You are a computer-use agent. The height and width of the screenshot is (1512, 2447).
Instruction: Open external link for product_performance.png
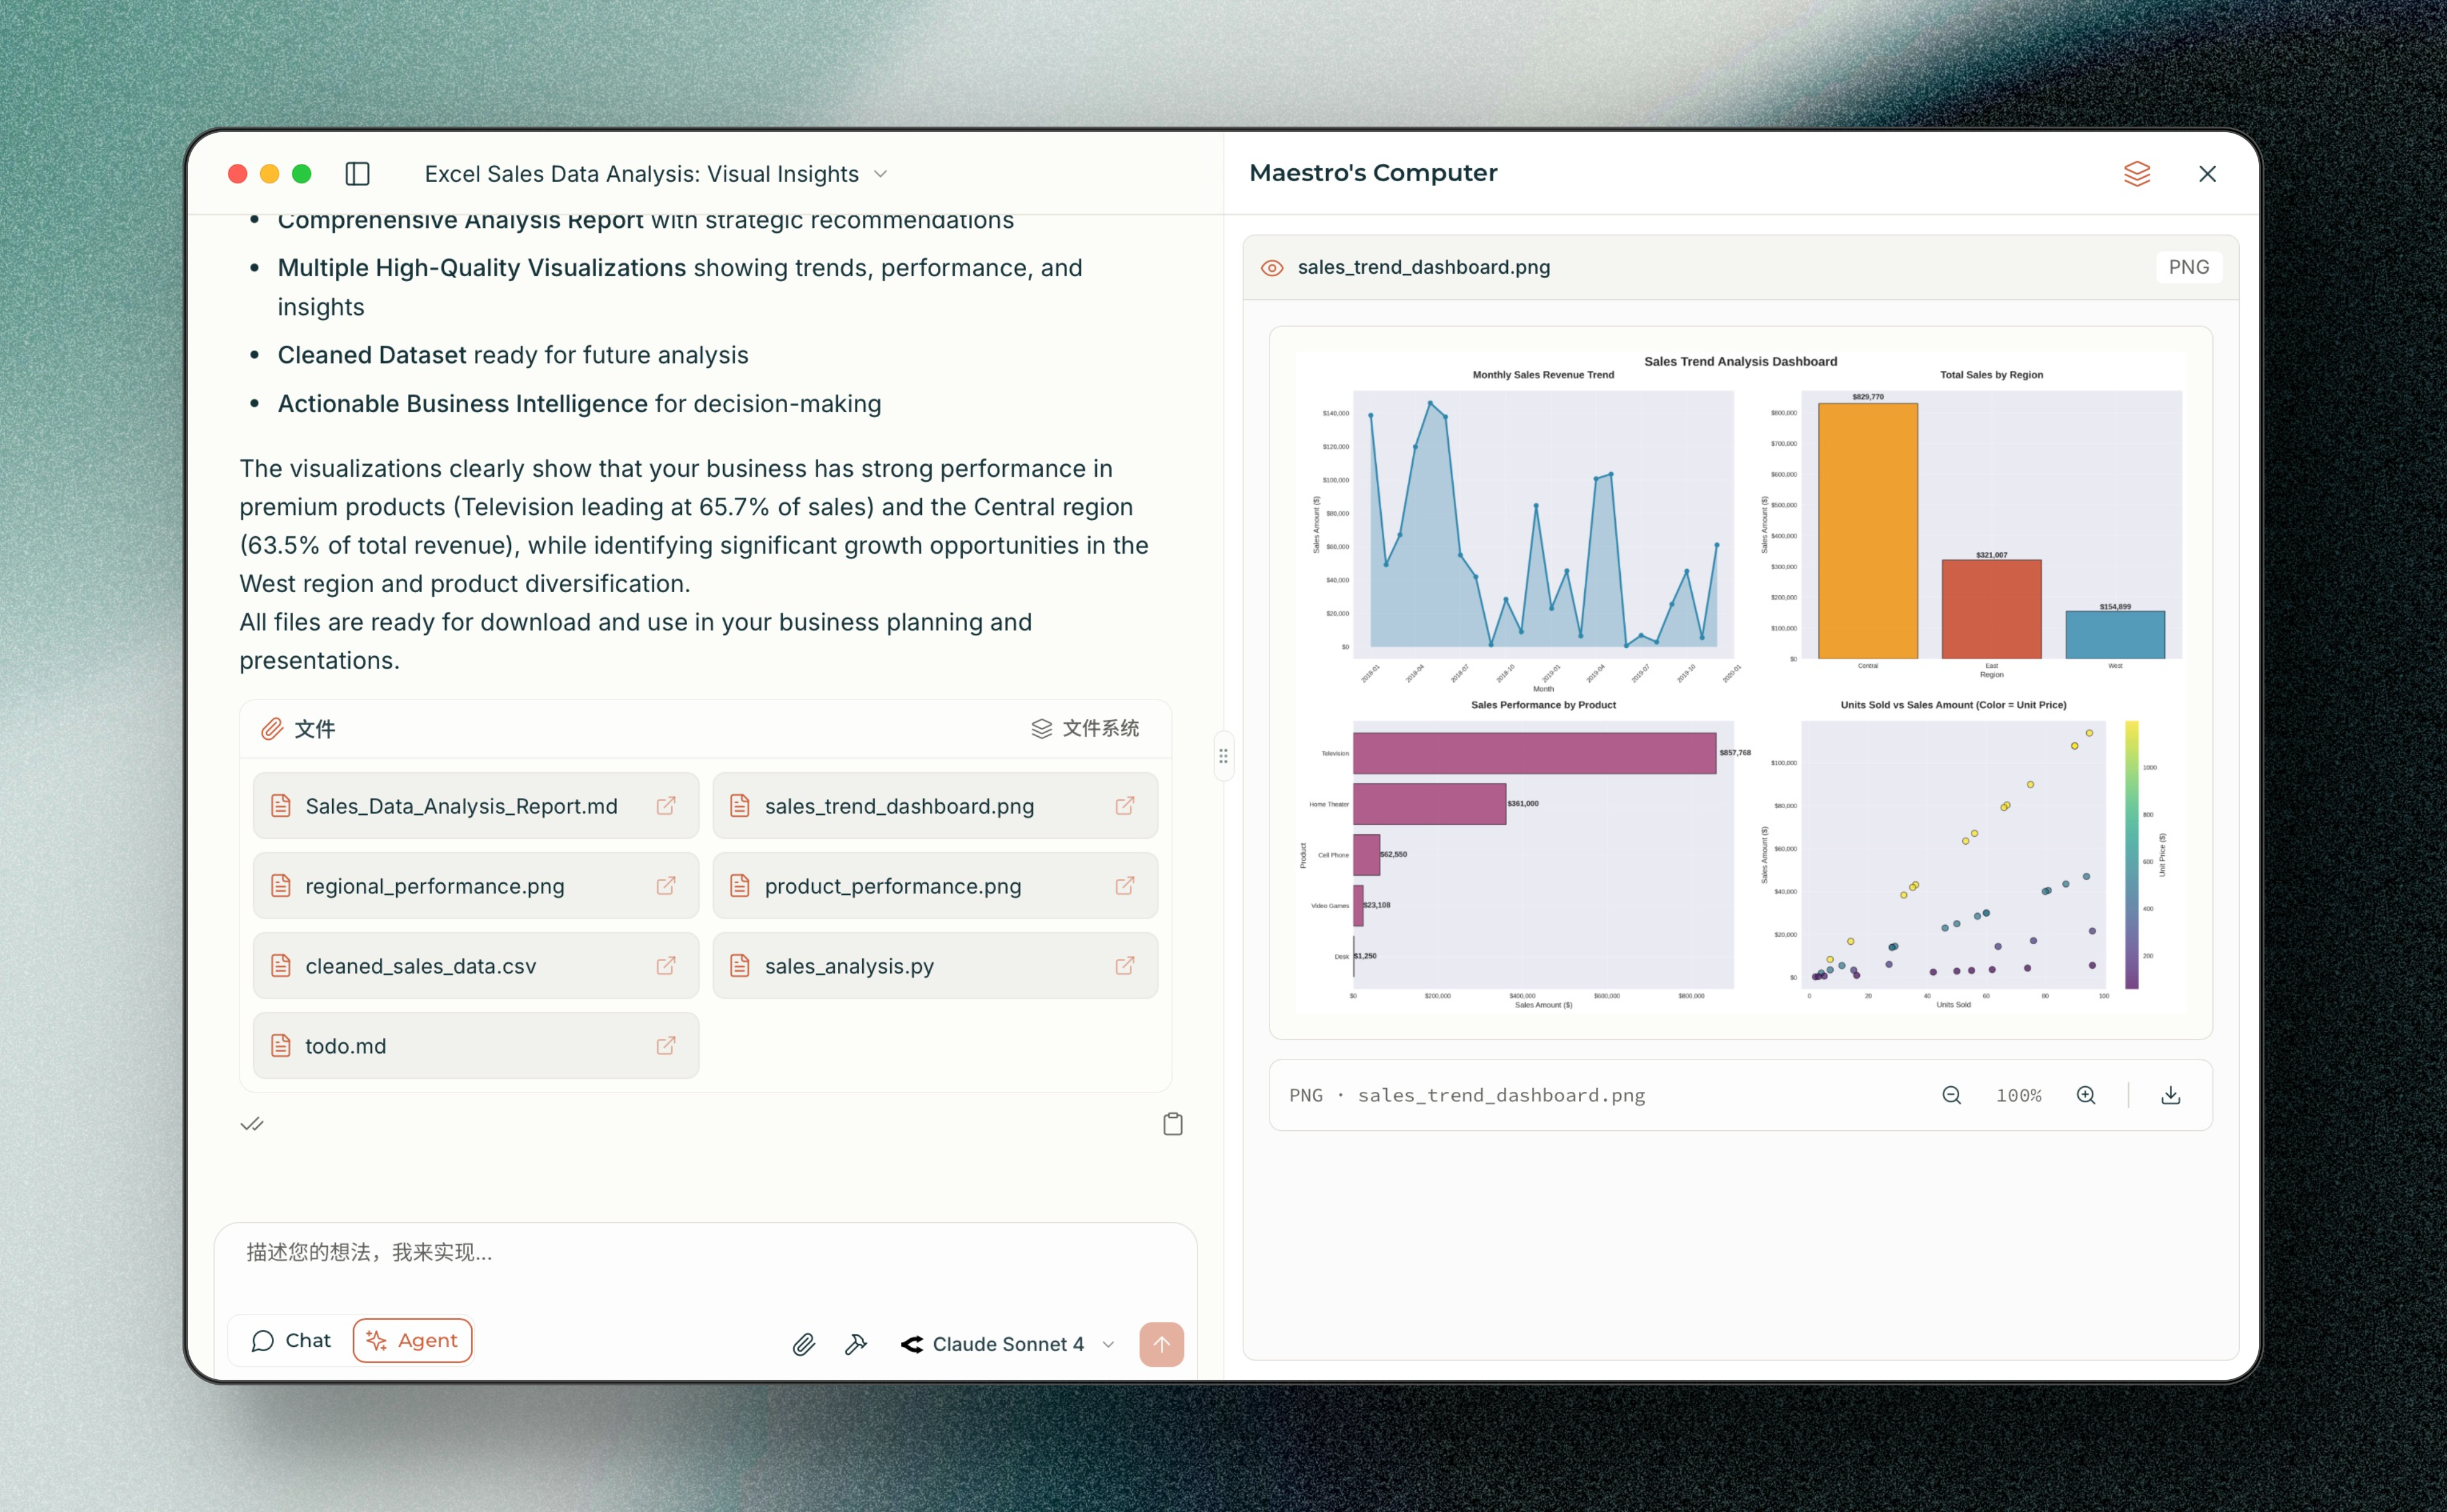click(x=1125, y=886)
